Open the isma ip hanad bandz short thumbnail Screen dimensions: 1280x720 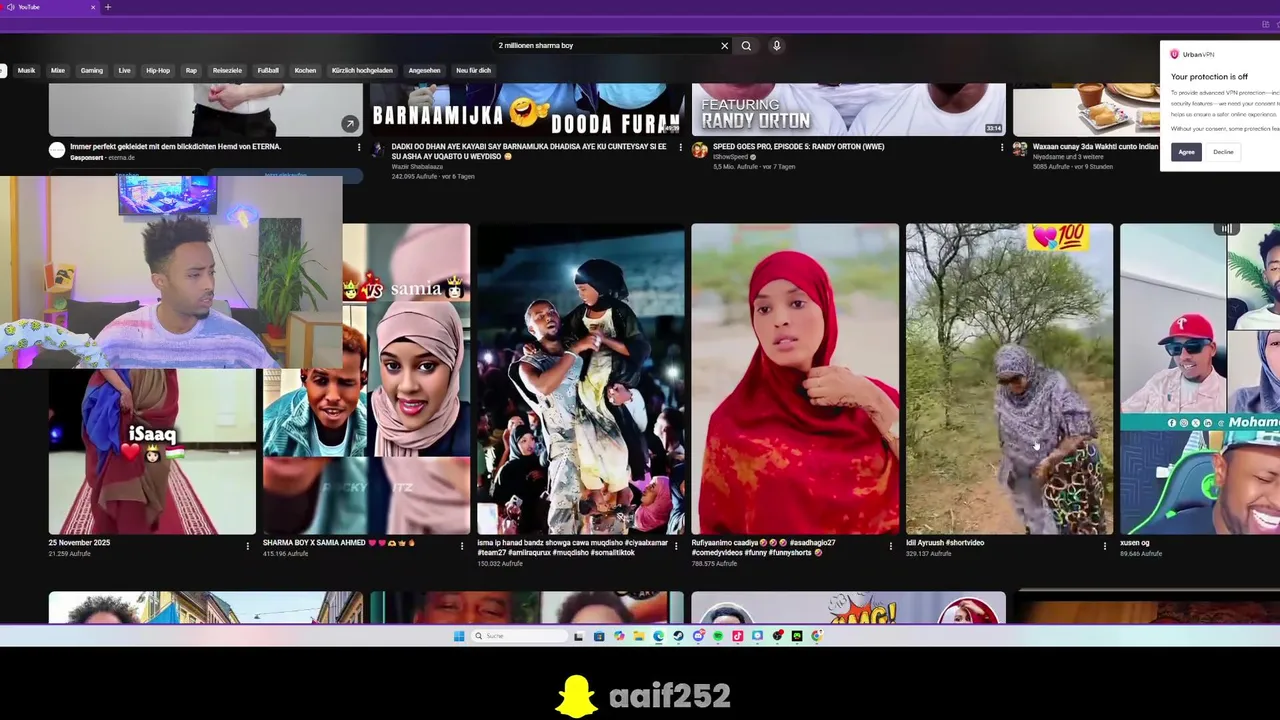click(581, 379)
